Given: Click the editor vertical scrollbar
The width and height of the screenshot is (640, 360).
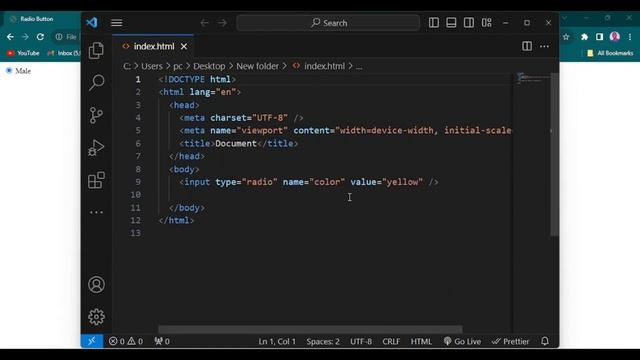Looking at the screenshot, I should (x=554, y=154).
